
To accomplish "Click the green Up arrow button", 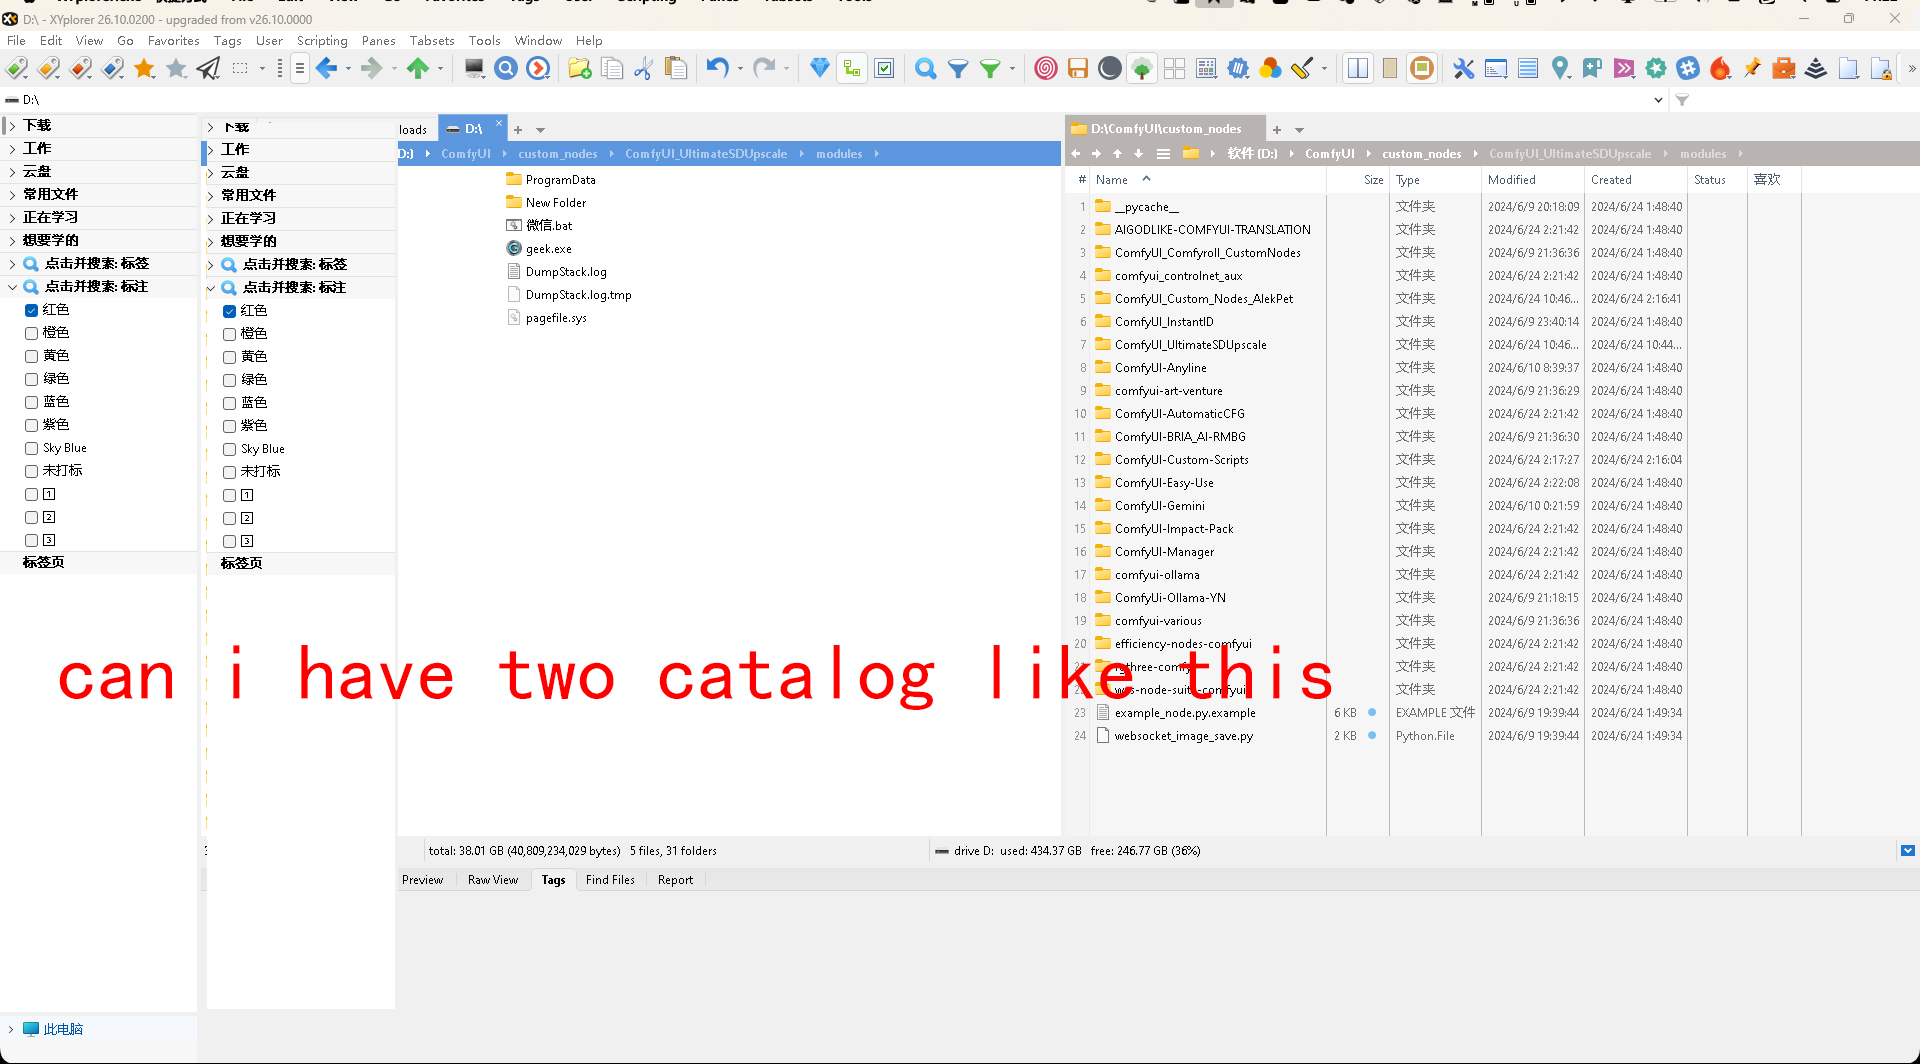I will [417, 68].
